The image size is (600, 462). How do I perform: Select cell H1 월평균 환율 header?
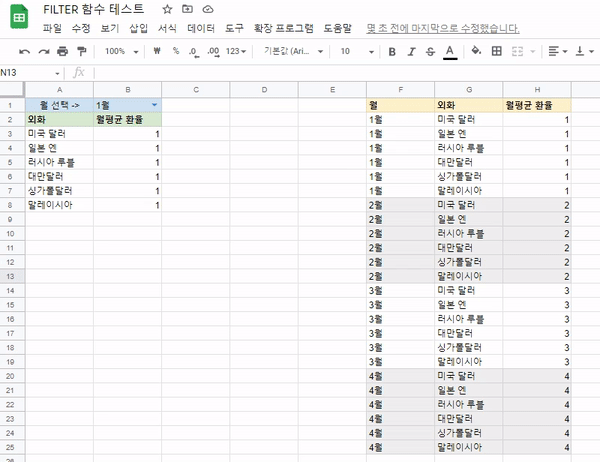point(537,105)
